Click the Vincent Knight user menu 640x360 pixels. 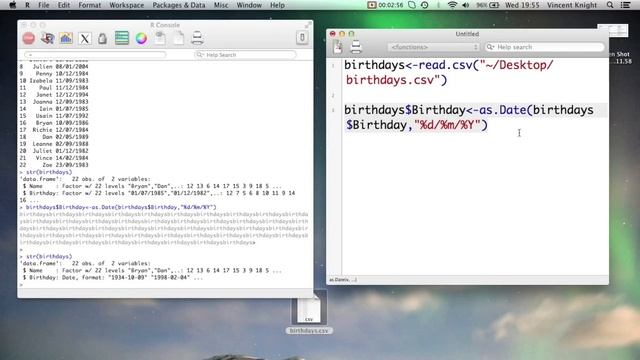[572, 5]
